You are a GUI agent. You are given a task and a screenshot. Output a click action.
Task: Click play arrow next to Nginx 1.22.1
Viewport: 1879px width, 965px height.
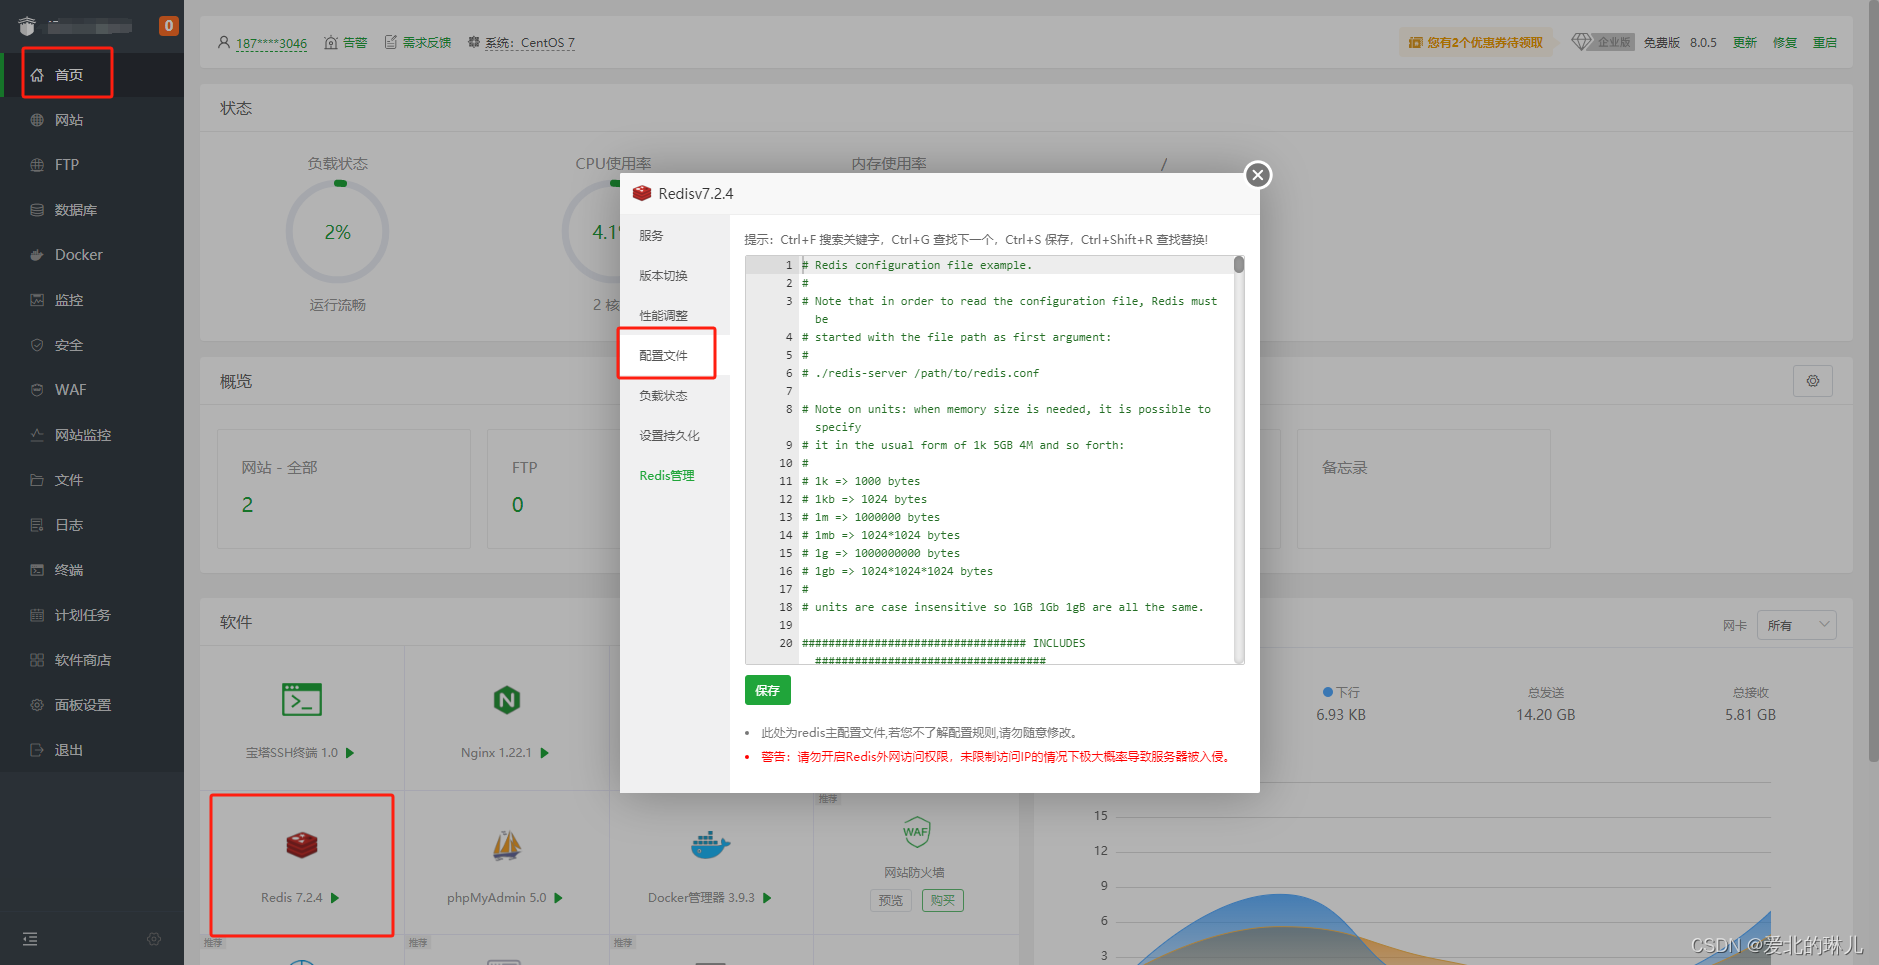(x=545, y=753)
